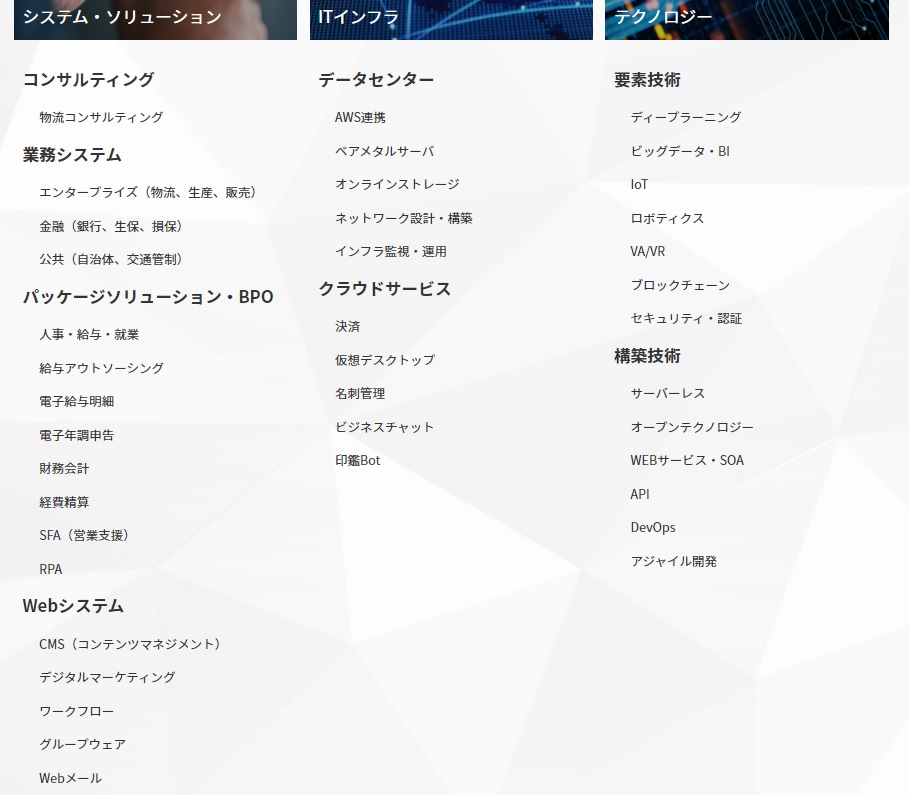Open the テクノロジー banner
909x795 pixels.
tap(747, 20)
